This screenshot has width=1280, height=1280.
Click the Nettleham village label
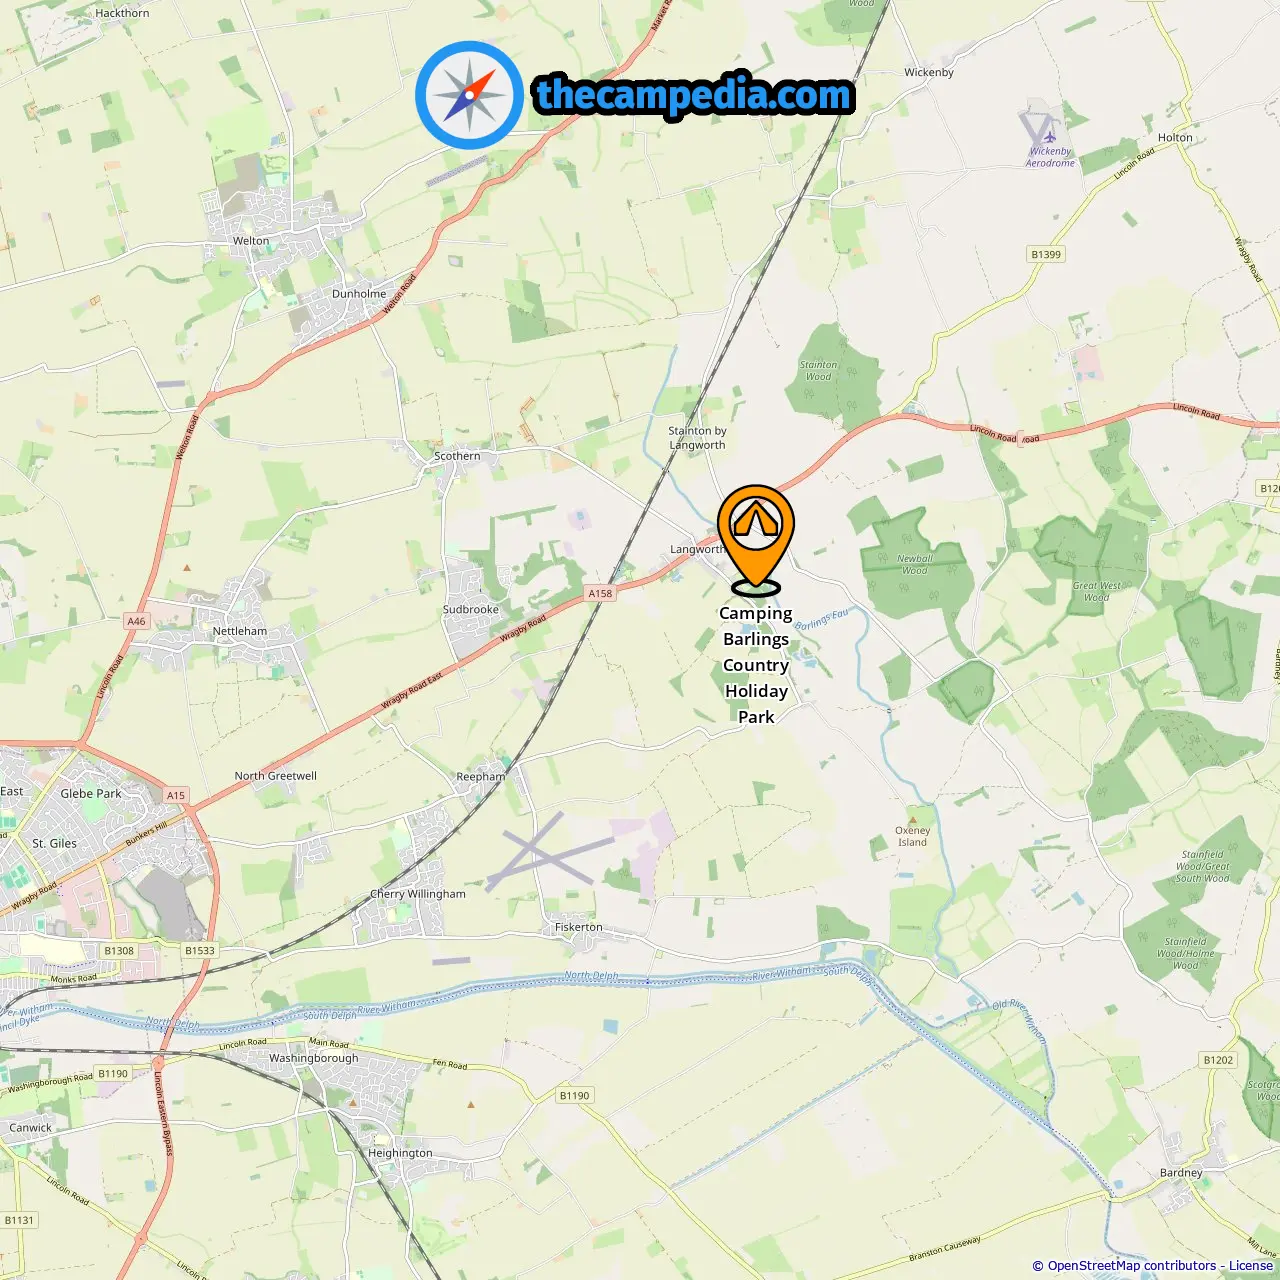240,631
